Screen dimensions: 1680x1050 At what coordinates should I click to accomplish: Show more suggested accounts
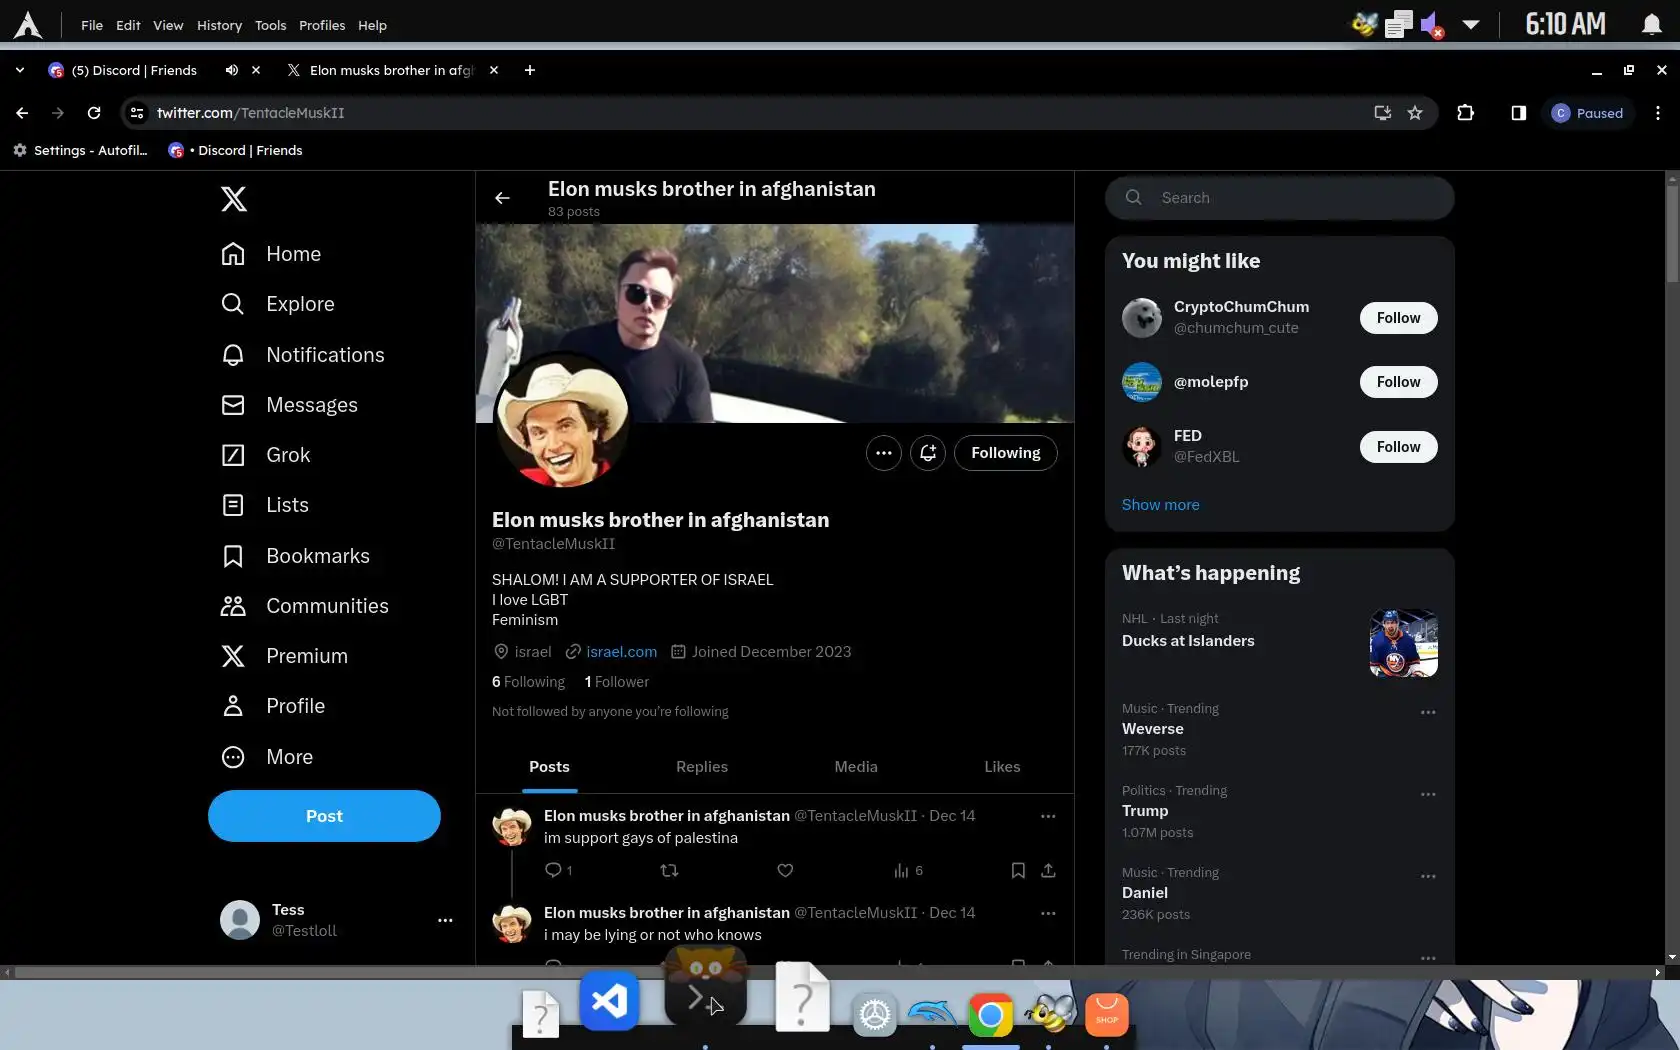(x=1160, y=505)
